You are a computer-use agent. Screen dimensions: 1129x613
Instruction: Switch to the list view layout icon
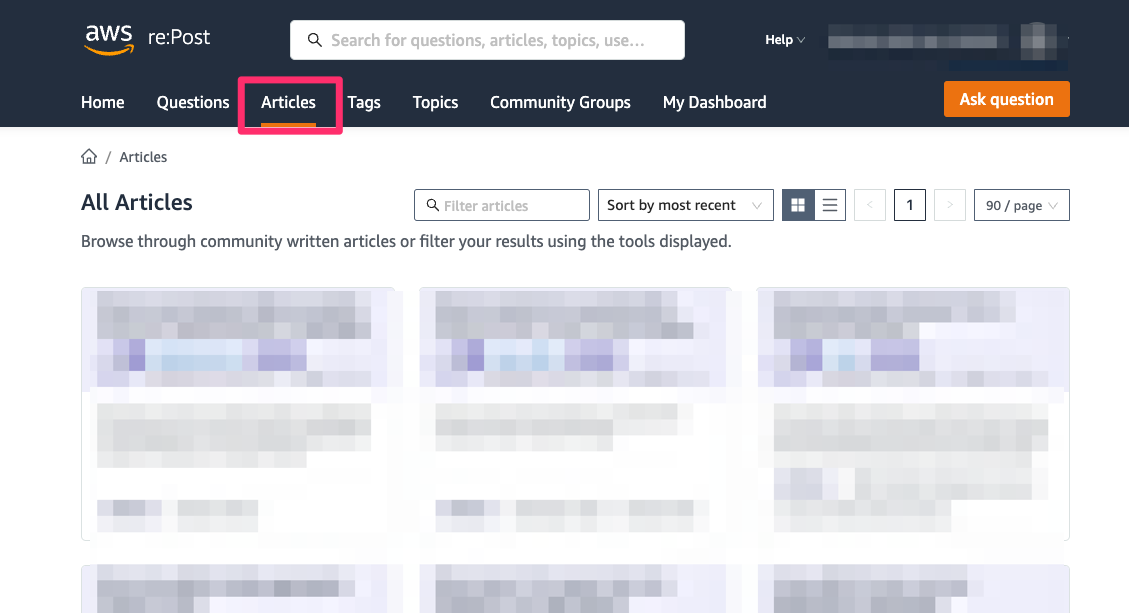coord(829,204)
